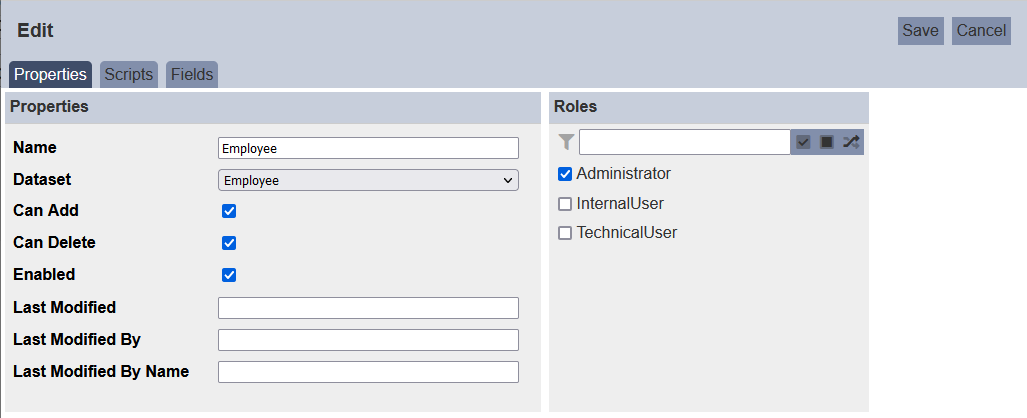Toggle the Enabled checkbox
The height and width of the screenshot is (418, 1027).
point(229,275)
